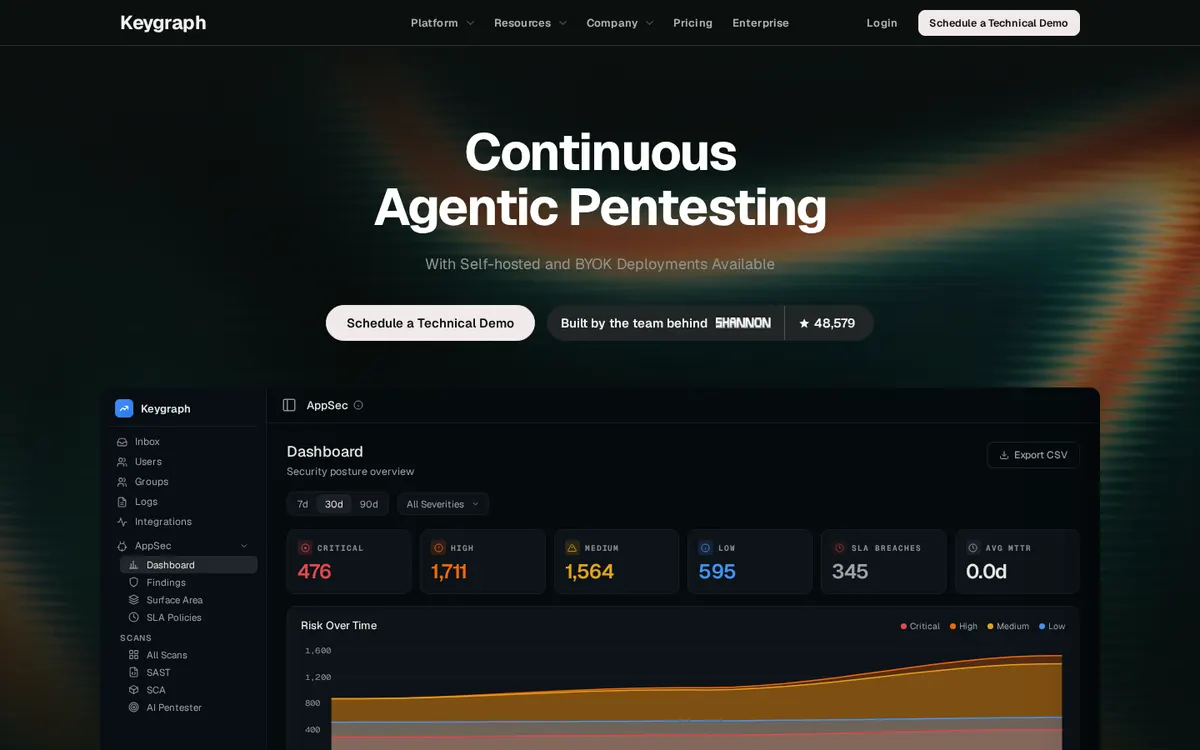Click the All Scans grid icon
1200x750 pixels.
(134, 655)
